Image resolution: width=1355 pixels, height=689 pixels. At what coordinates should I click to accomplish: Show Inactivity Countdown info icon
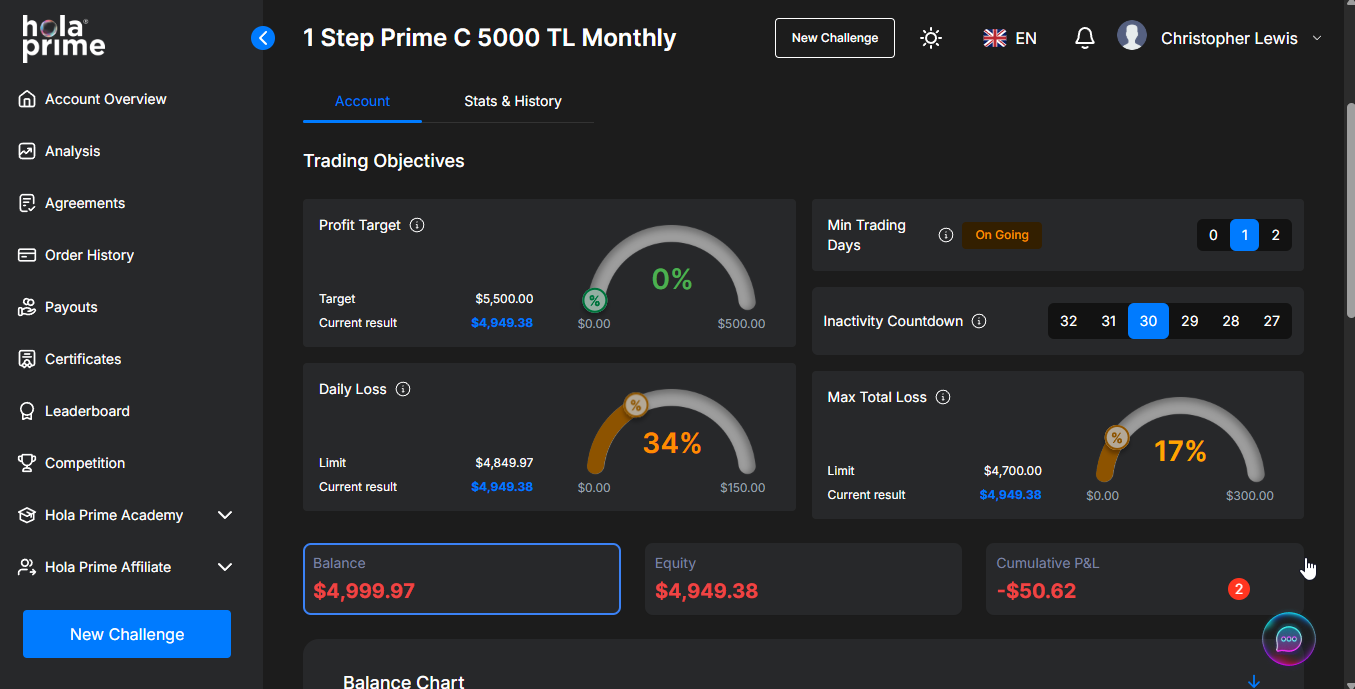point(979,321)
